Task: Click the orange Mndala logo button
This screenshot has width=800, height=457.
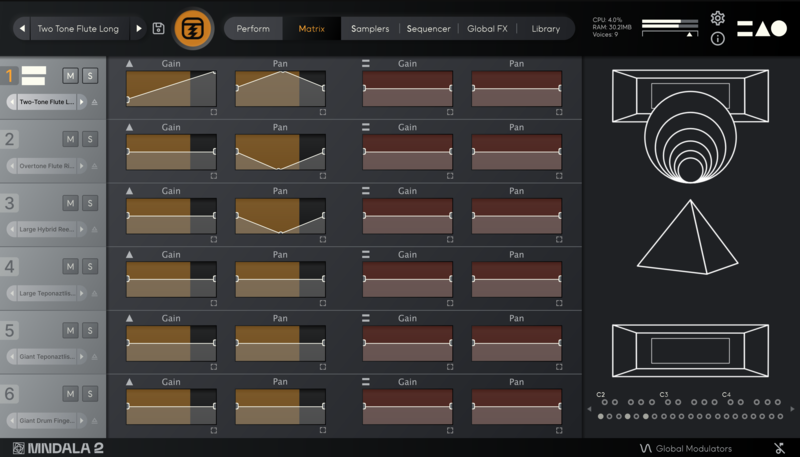Action: 192,29
